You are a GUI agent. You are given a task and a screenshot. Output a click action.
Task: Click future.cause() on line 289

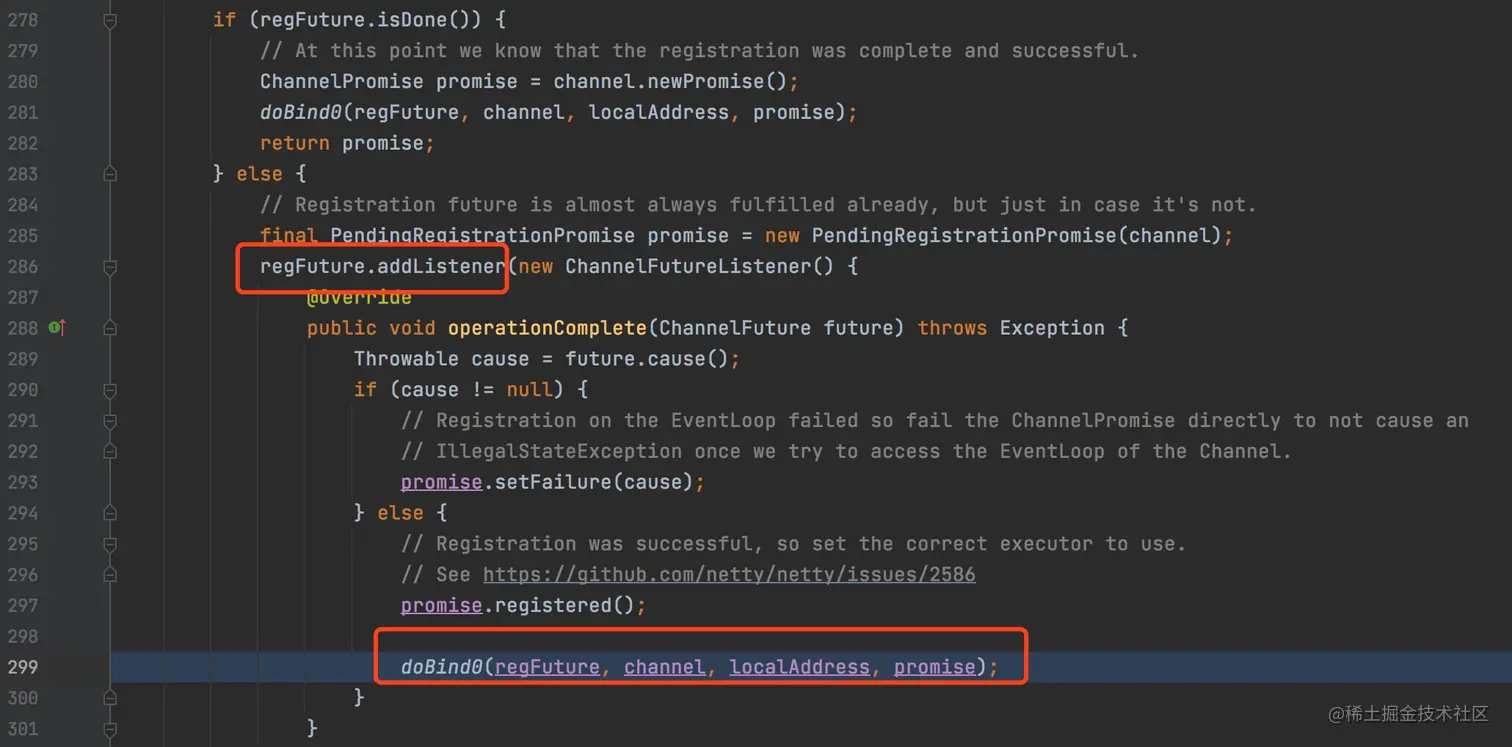[x=647, y=359]
